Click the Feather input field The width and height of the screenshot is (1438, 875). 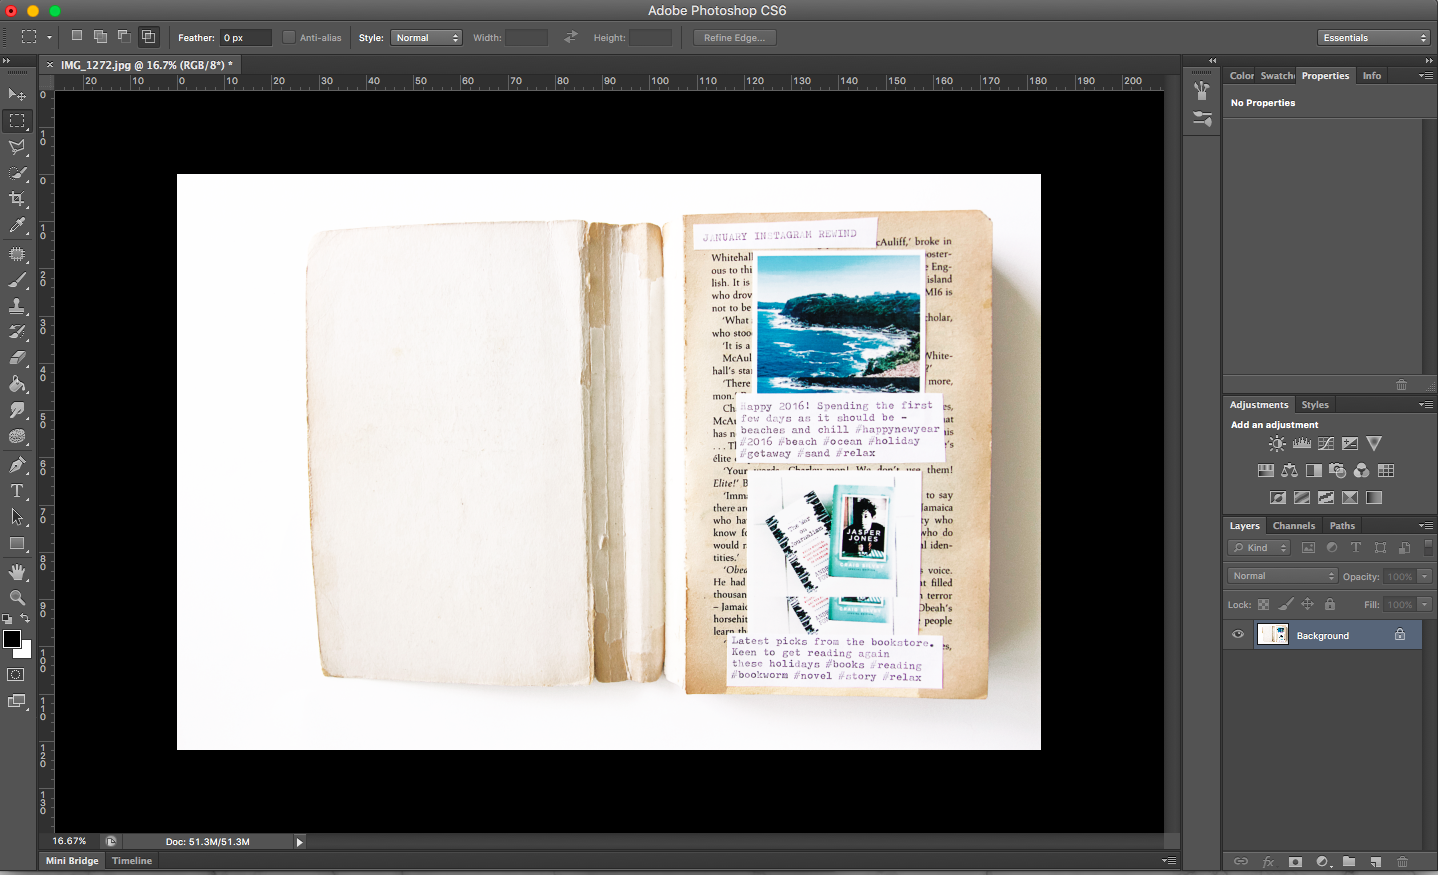pos(246,38)
